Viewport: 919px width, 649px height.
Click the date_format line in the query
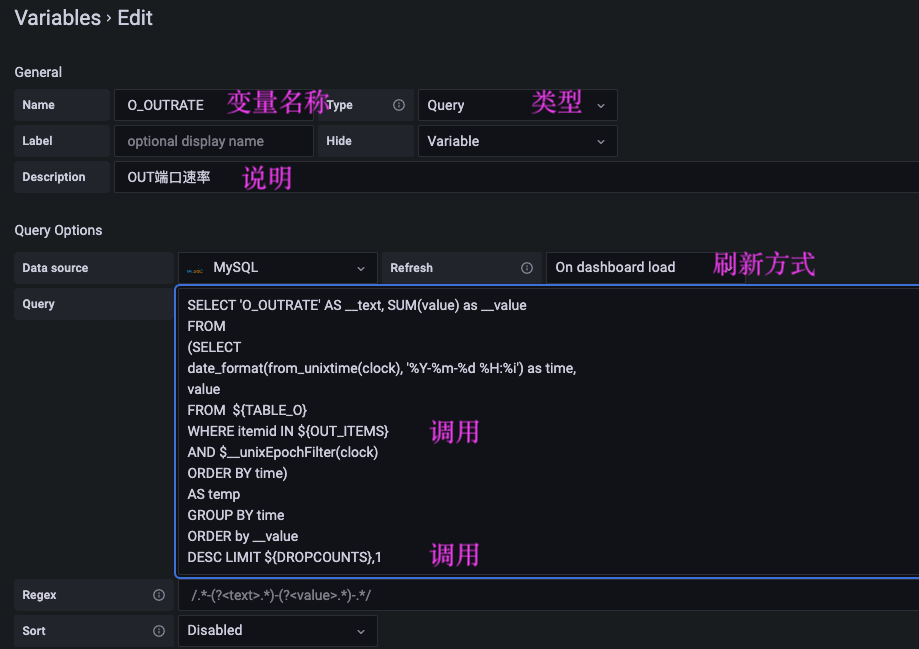pyautogui.click(x=382, y=368)
